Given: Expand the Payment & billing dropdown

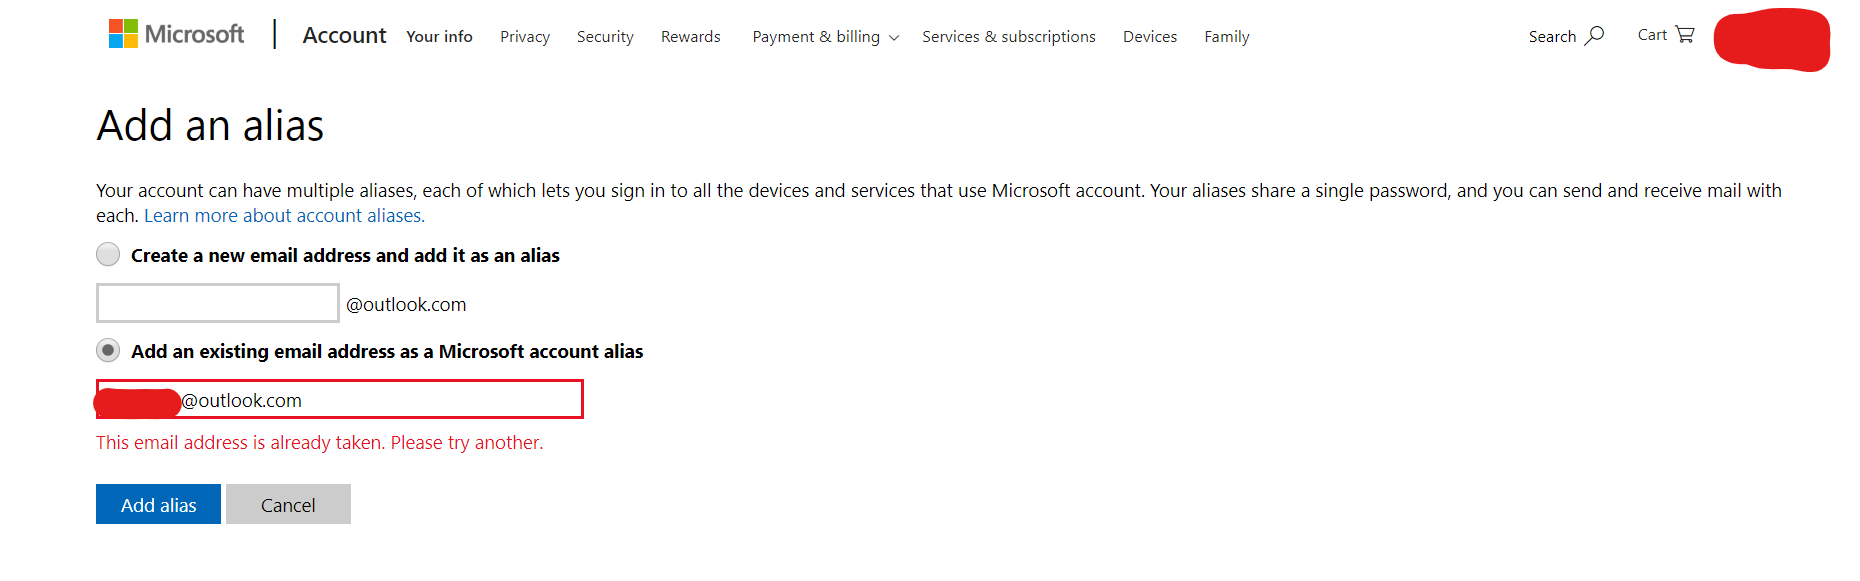Looking at the screenshot, I should click(826, 37).
